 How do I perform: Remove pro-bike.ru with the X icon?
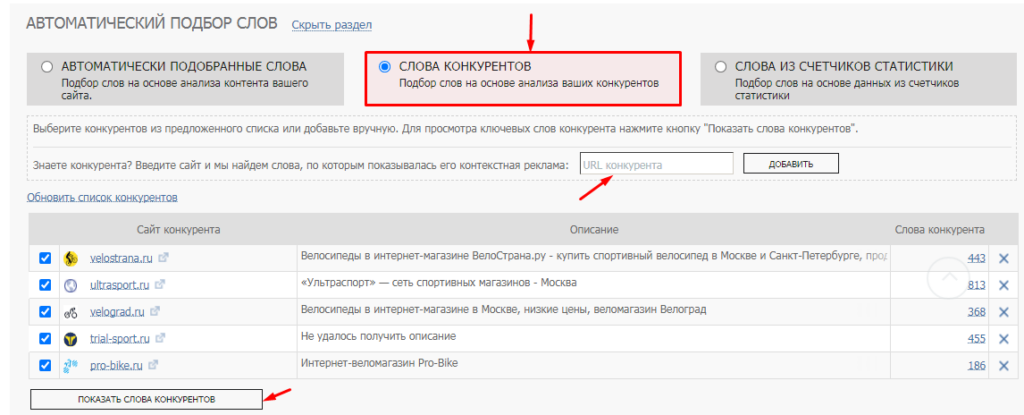pyautogui.click(x=1004, y=365)
